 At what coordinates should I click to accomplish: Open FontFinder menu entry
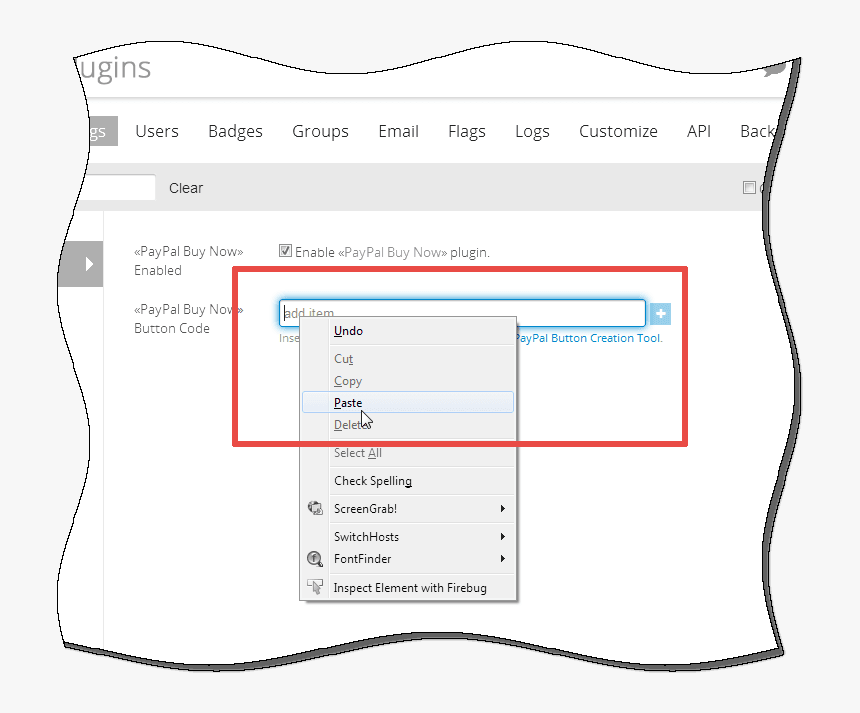(x=408, y=558)
